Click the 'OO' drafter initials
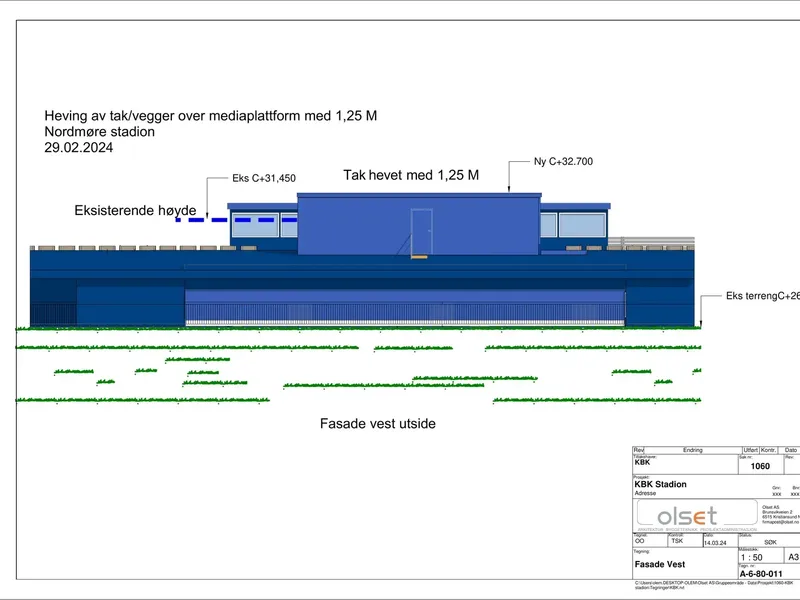 pyautogui.click(x=639, y=541)
